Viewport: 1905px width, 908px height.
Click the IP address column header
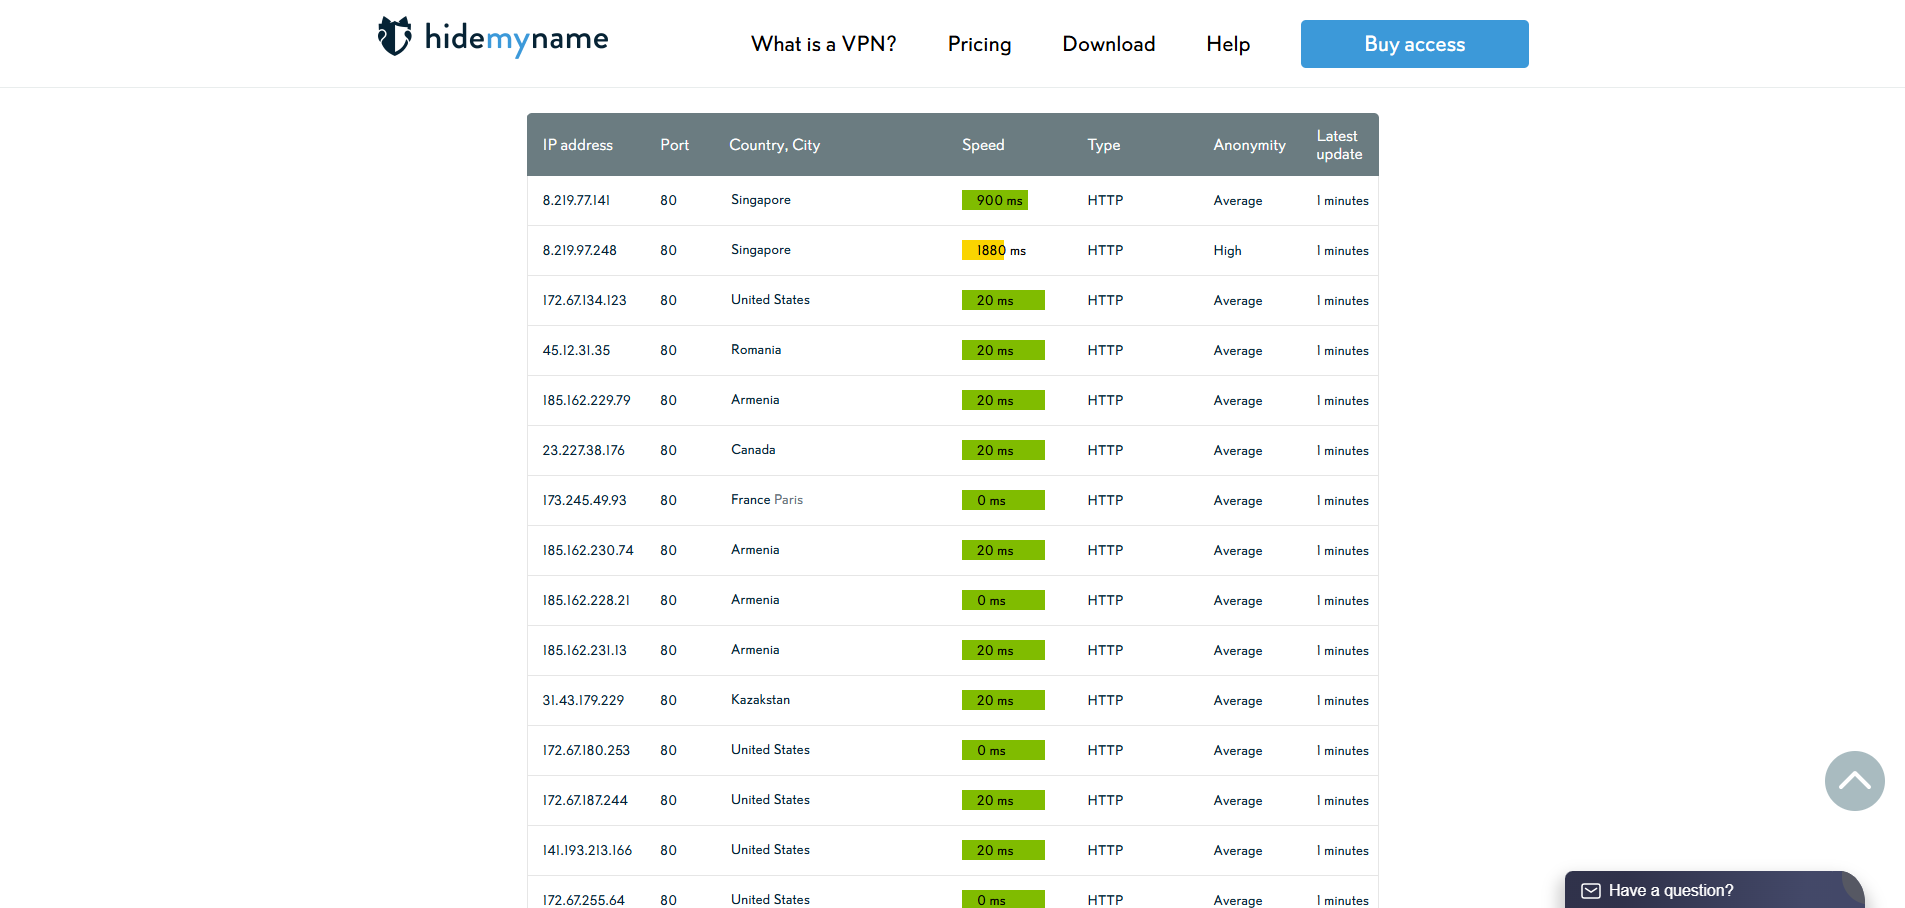click(578, 145)
